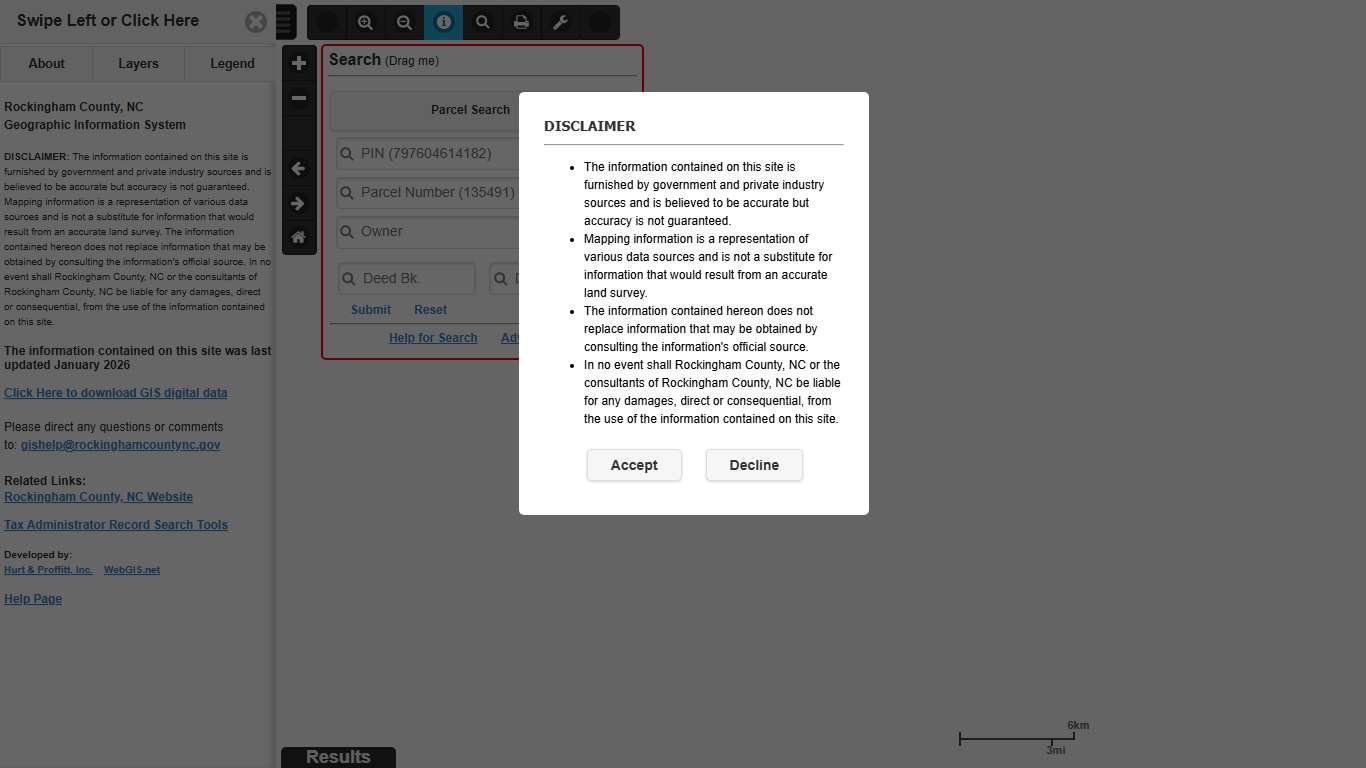The height and width of the screenshot is (768, 1366).
Task: Go to next map extent arrow
Action: pyautogui.click(x=299, y=204)
